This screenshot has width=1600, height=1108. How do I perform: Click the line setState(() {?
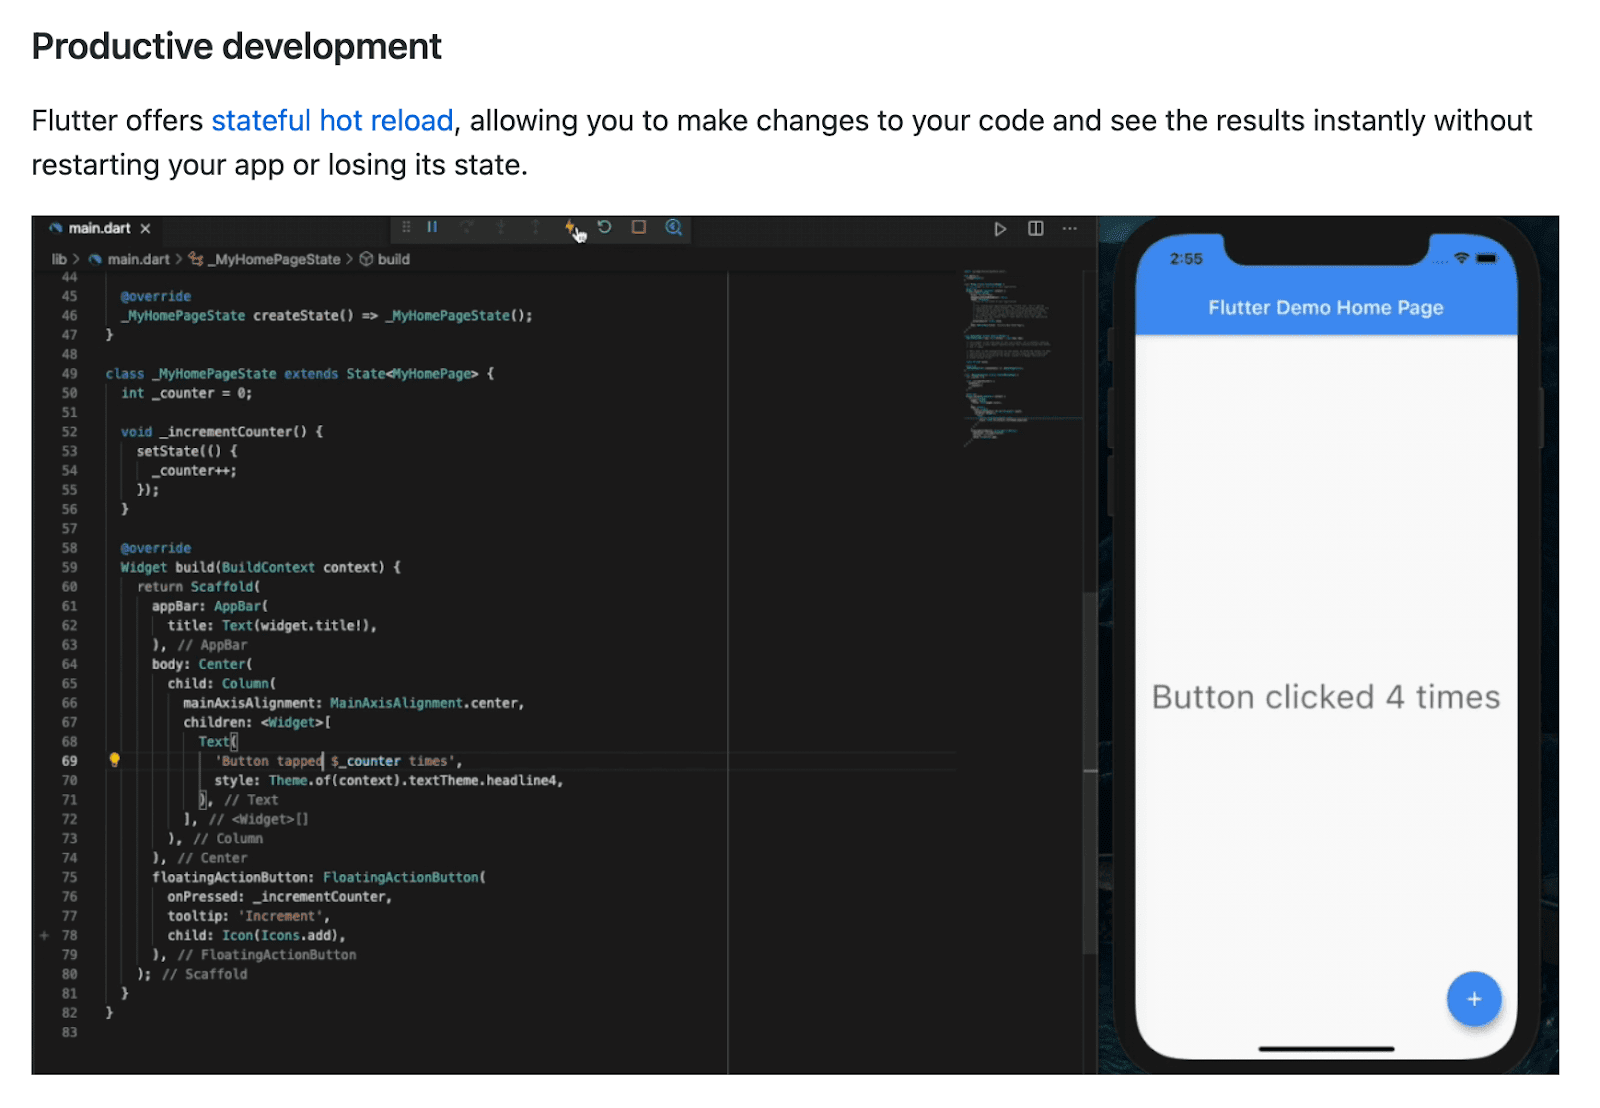(187, 452)
